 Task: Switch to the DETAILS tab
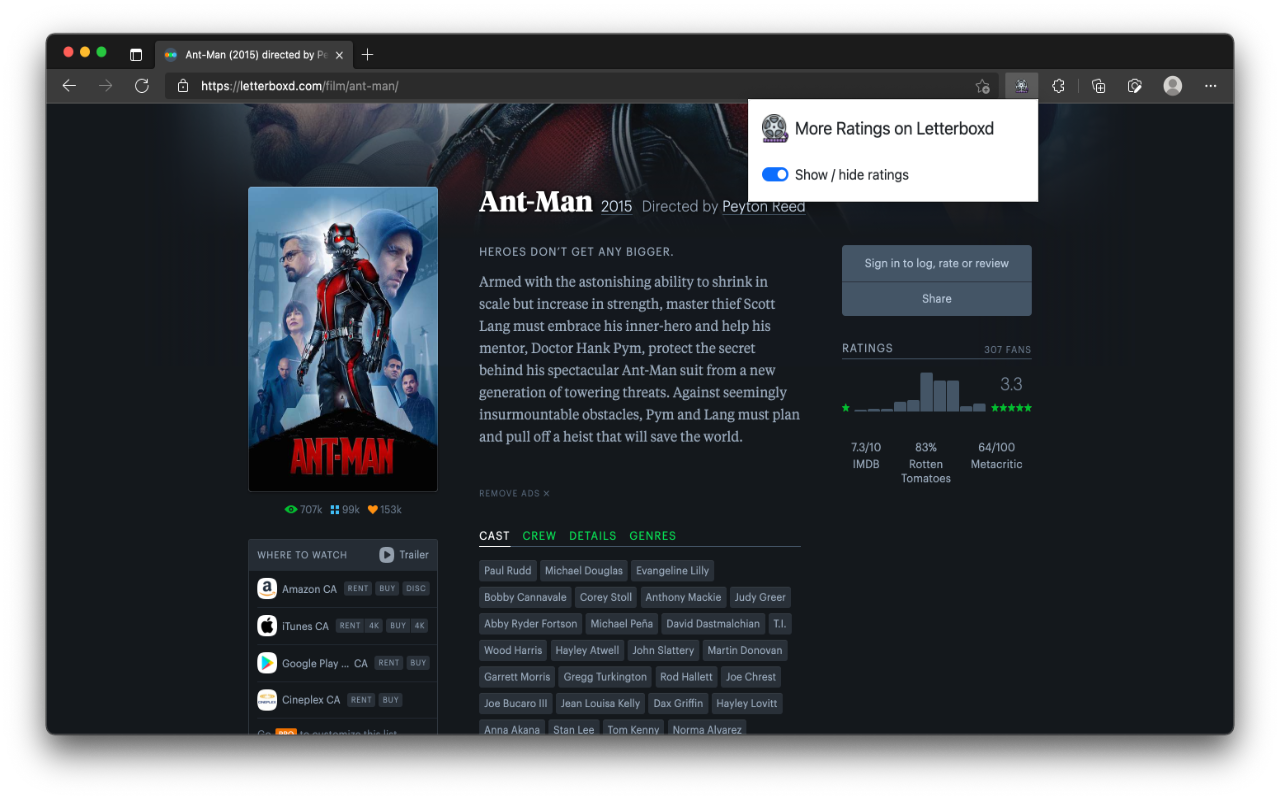pos(593,536)
